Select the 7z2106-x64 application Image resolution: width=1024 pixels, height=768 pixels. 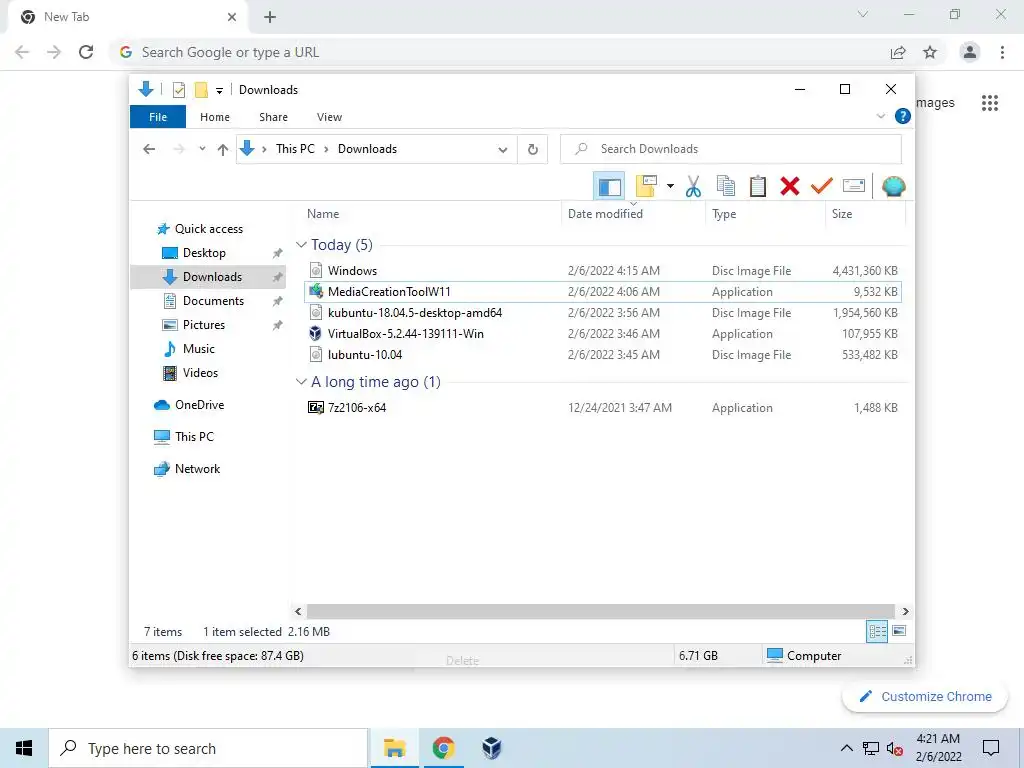point(603,408)
